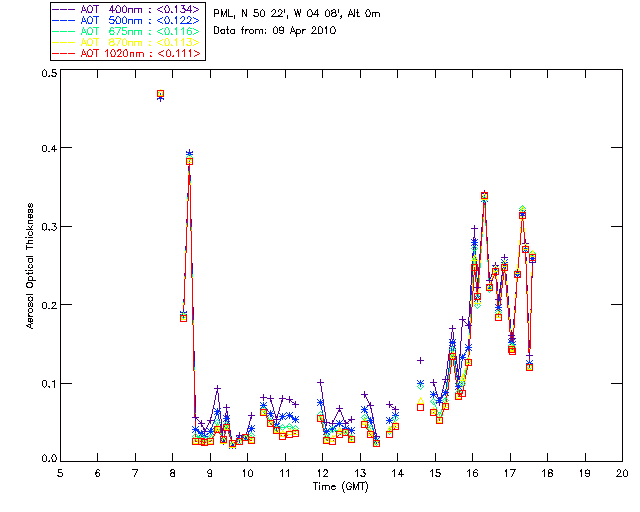Click the 'Time (GMT)' axis label
Image resolution: width=640 pixels, height=512 pixels.
point(341,486)
